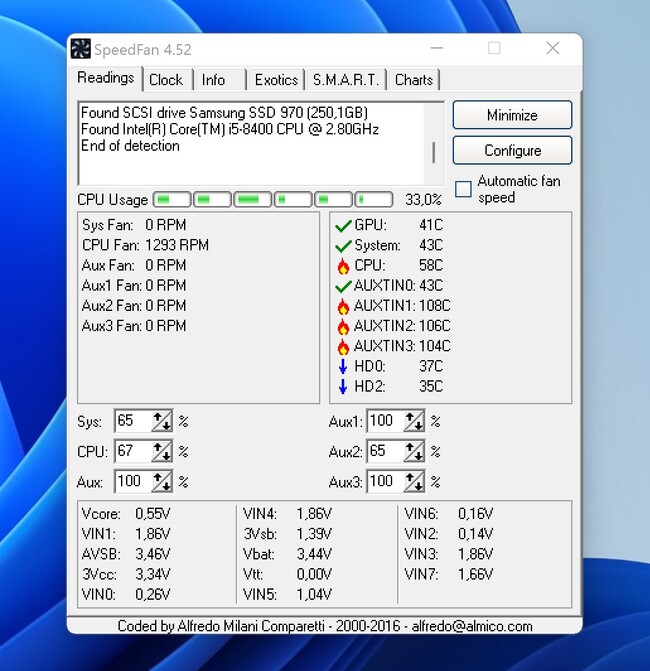This screenshot has height=671, width=650.
Task: Open the Exotics tab
Action: (x=276, y=80)
